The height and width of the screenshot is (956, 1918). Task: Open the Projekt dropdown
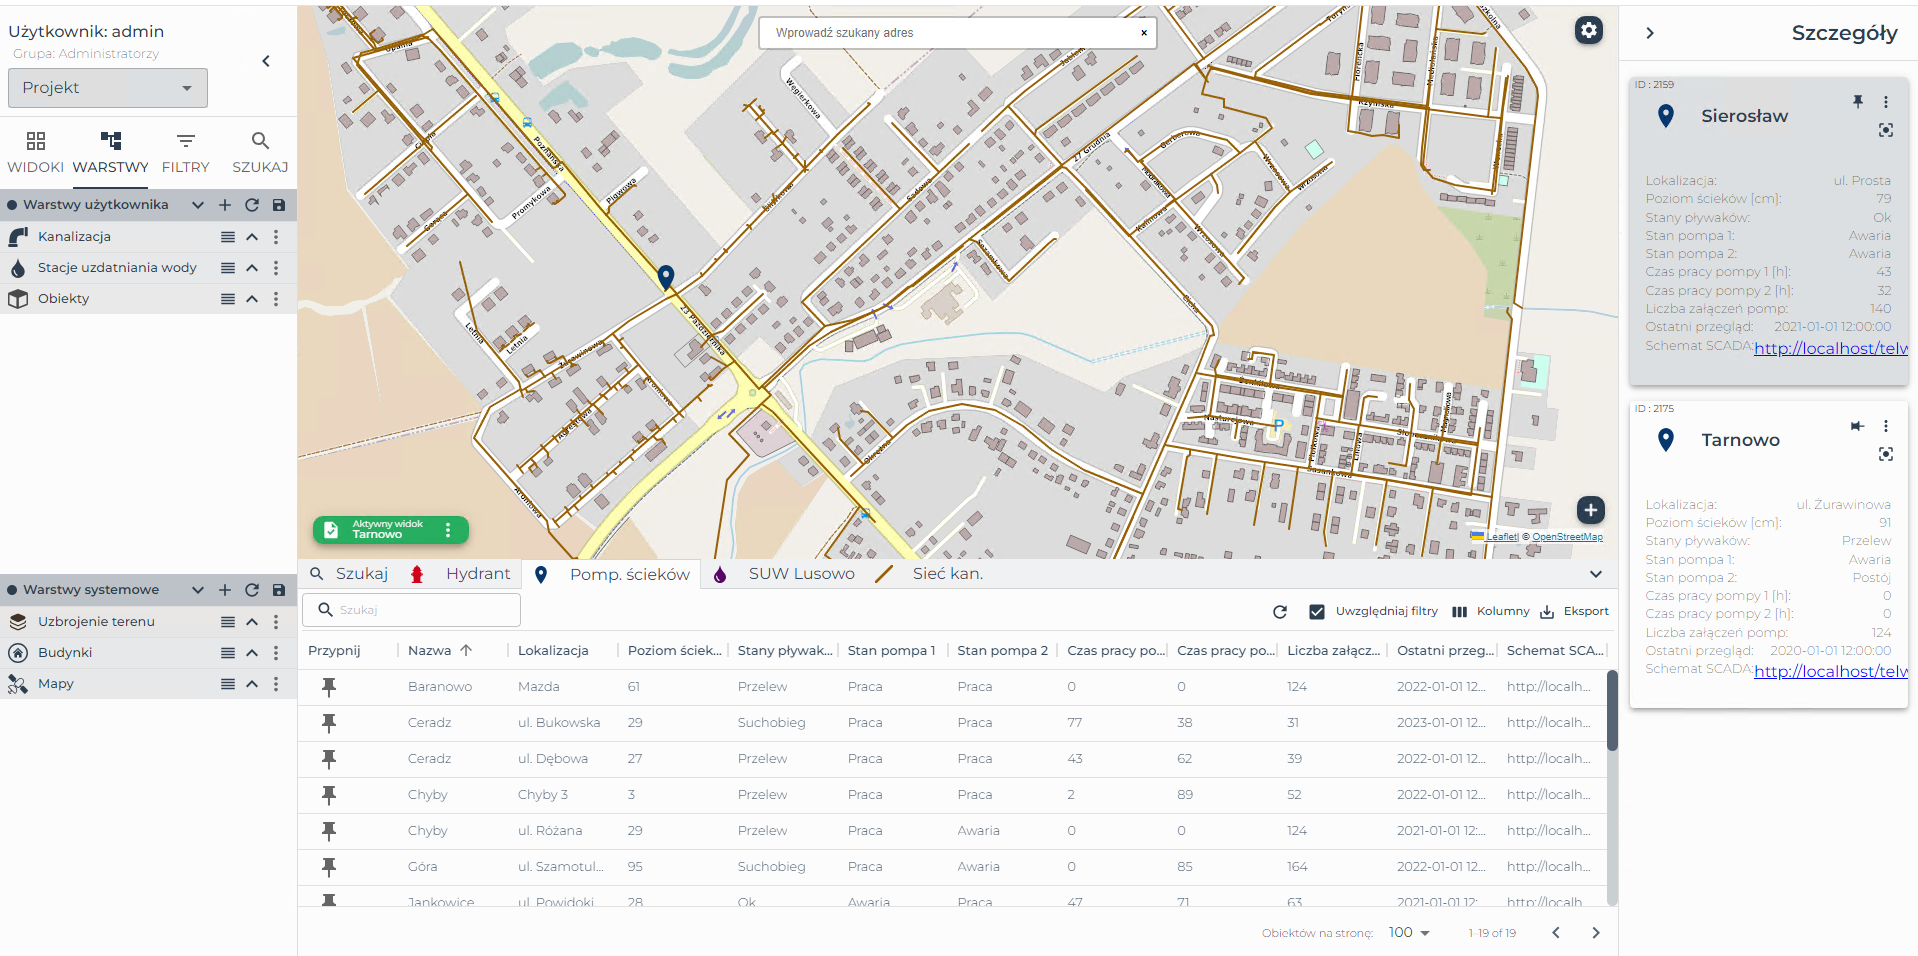click(x=108, y=88)
